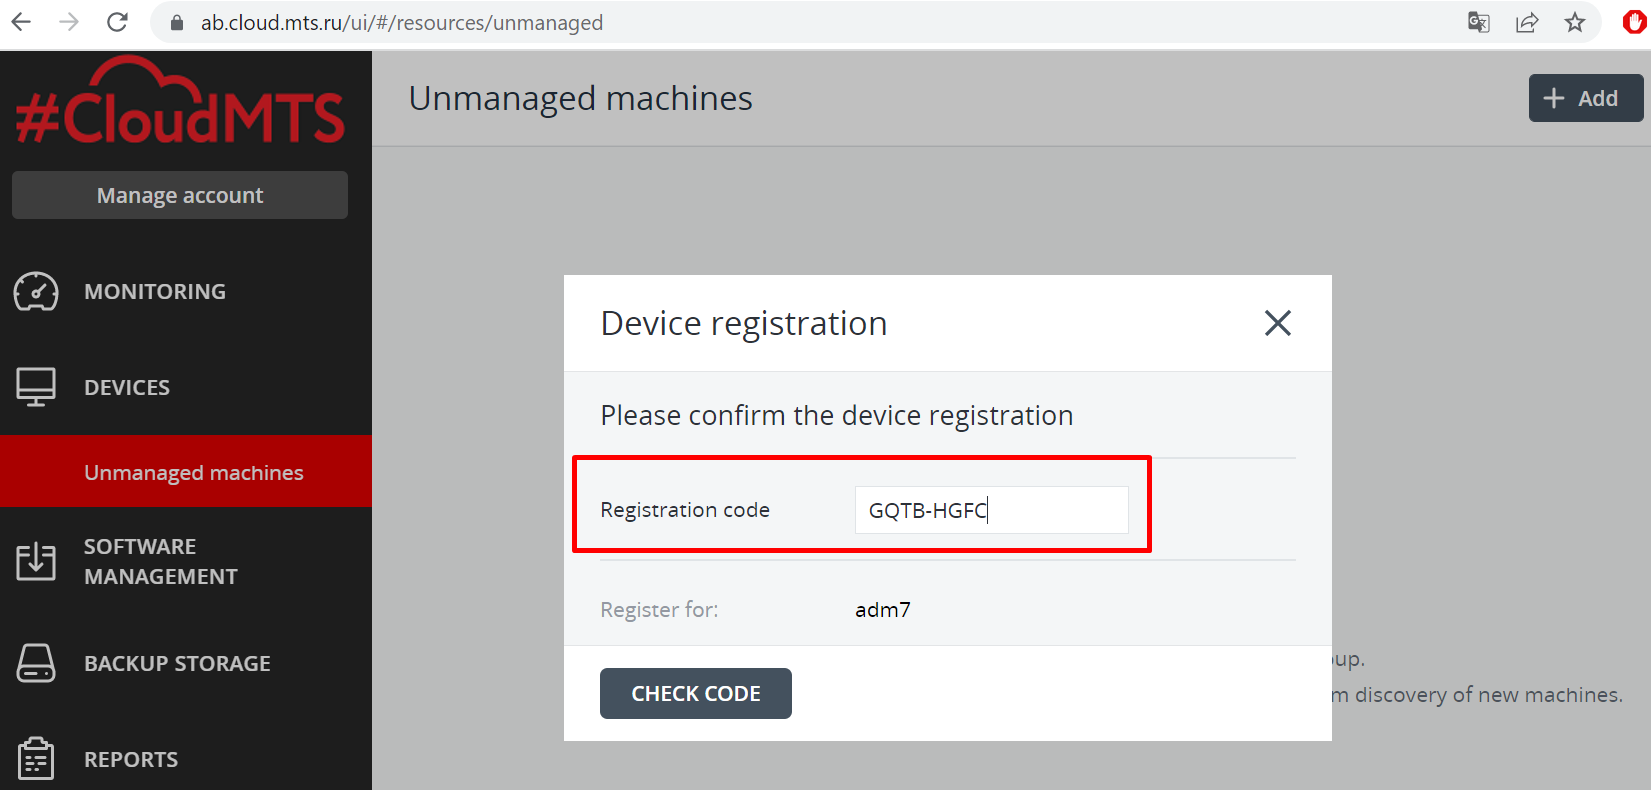Open the BACKUP STORAGE section
Image resolution: width=1651 pixels, height=790 pixels.
[177, 663]
